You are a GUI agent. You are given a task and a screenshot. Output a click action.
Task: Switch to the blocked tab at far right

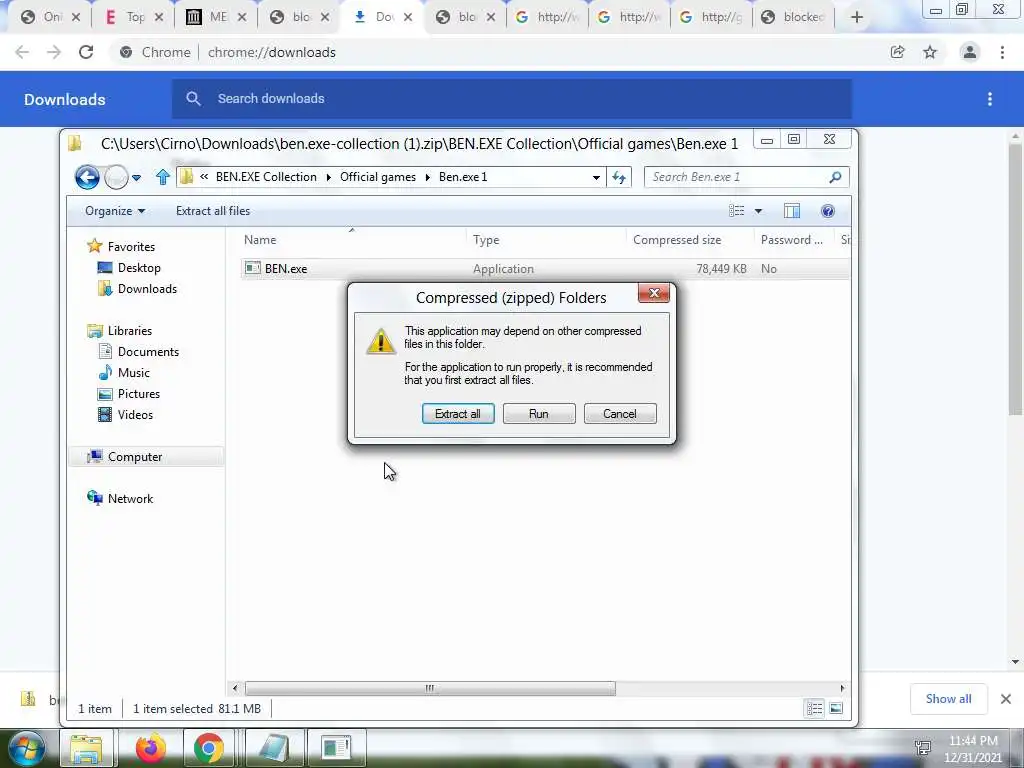[x=793, y=17]
